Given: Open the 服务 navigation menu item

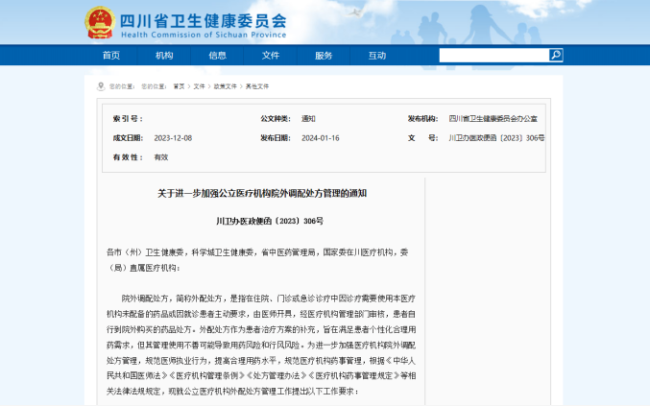Looking at the screenshot, I should pos(323,55).
